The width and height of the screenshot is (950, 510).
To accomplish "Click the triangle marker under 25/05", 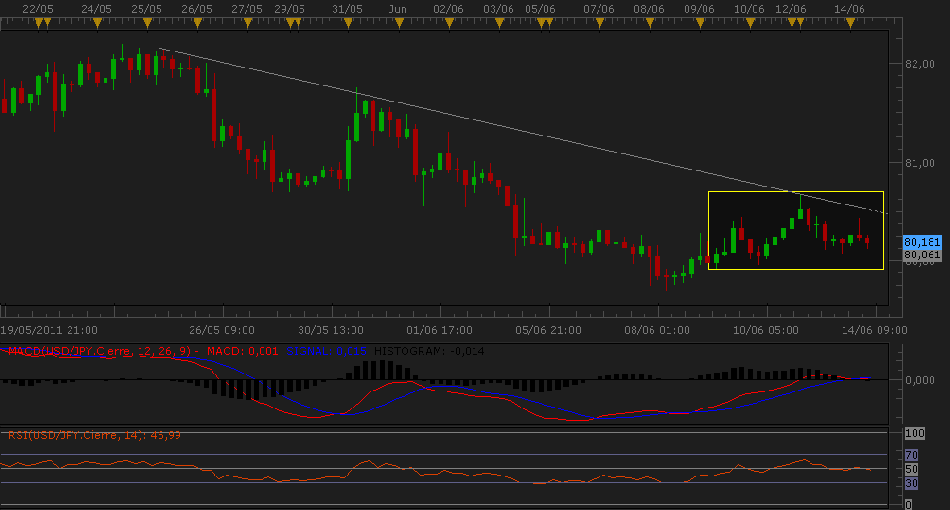I will coord(147,23).
